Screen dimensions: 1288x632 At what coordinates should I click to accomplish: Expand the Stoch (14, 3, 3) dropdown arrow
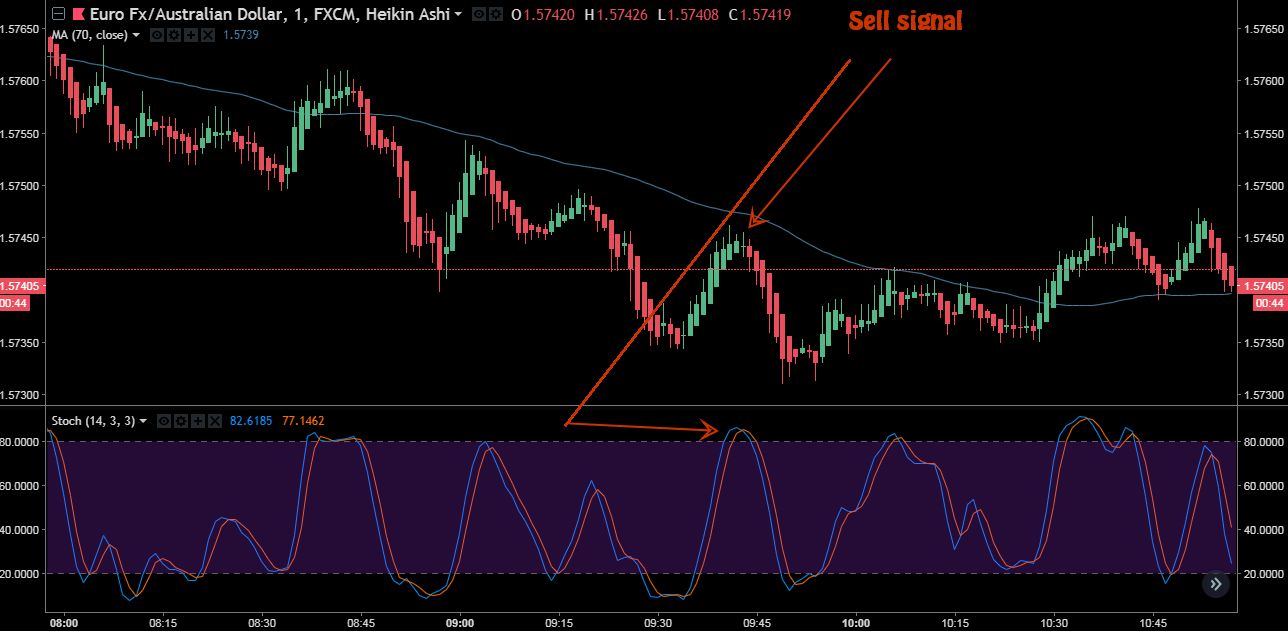pyautogui.click(x=143, y=421)
